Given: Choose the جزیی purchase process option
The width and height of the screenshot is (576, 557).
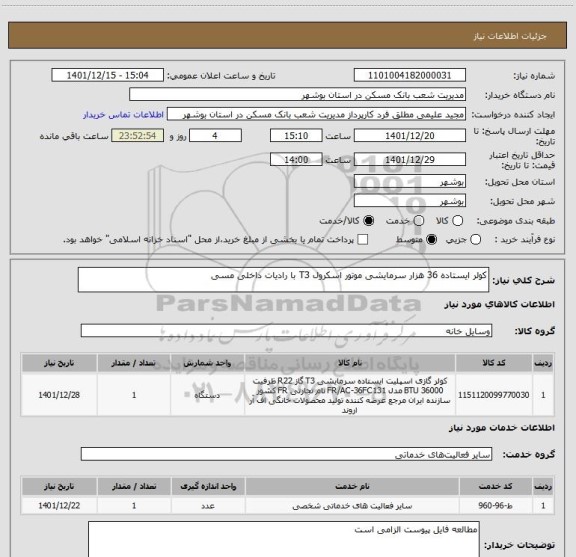Looking at the screenshot, I should (475, 240).
